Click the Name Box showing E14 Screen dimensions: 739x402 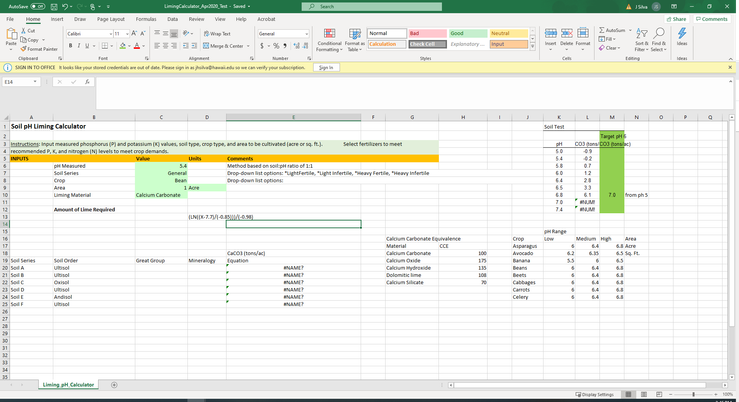[x=21, y=82]
